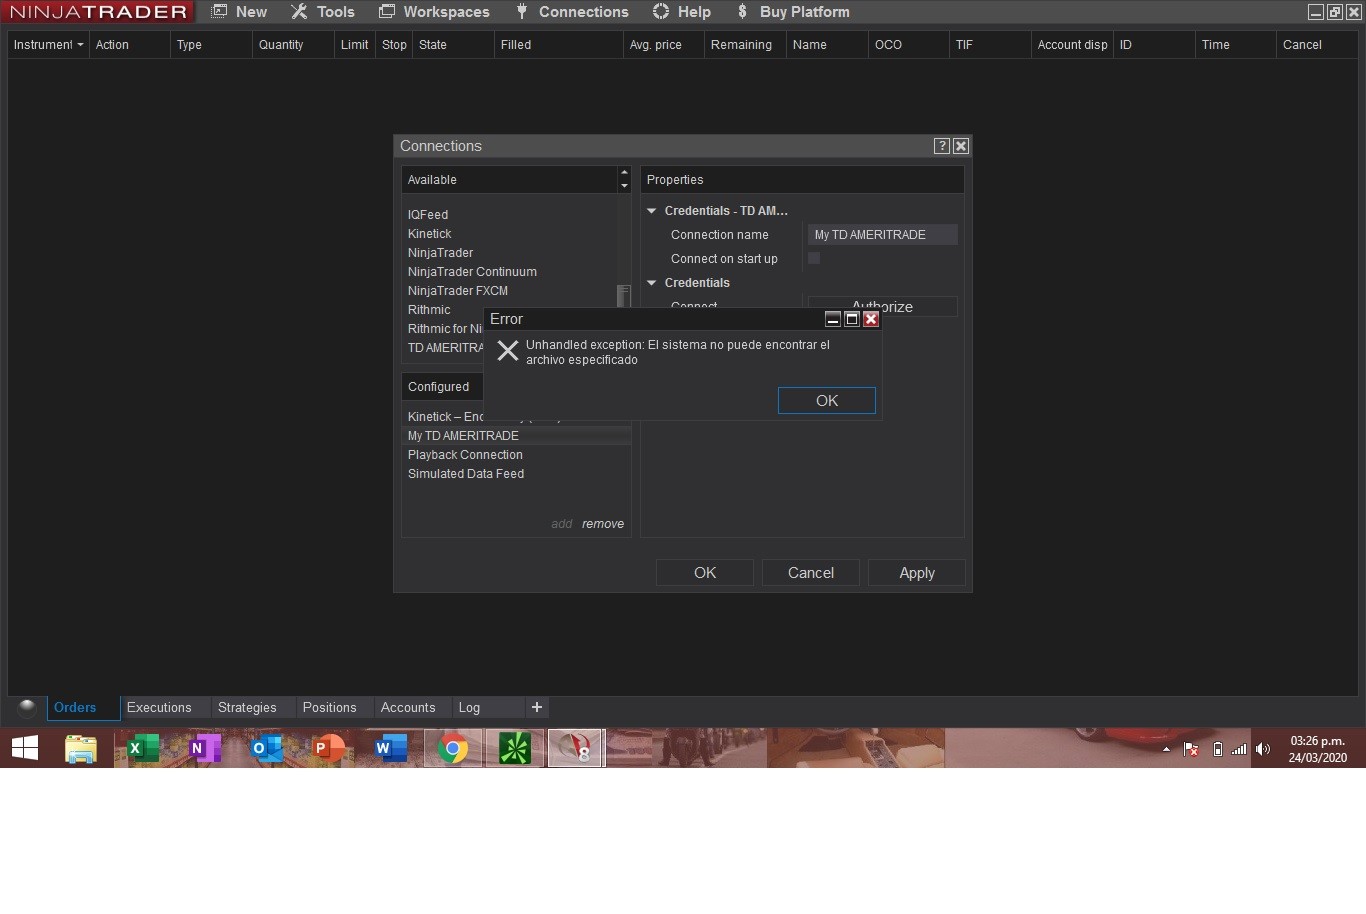Launch OneNote from the taskbar
Viewport: 1366px width, 914px height.
(205, 748)
